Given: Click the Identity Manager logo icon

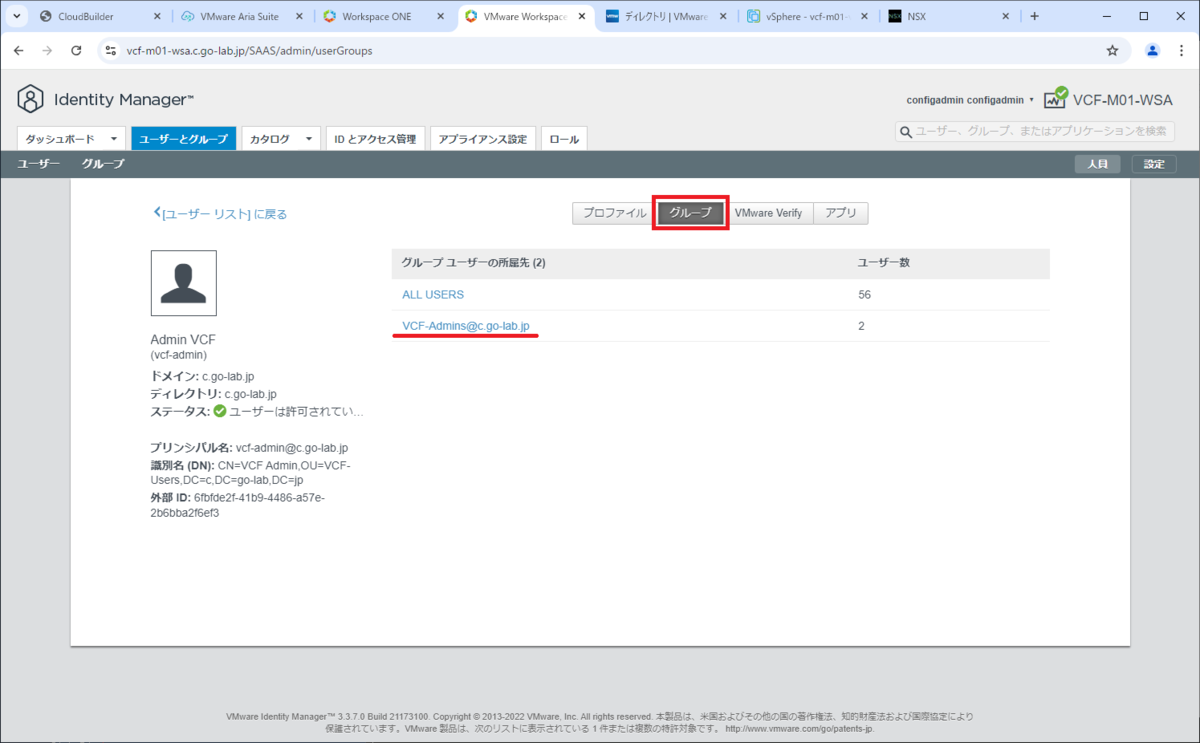Looking at the screenshot, I should pos(31,99).
